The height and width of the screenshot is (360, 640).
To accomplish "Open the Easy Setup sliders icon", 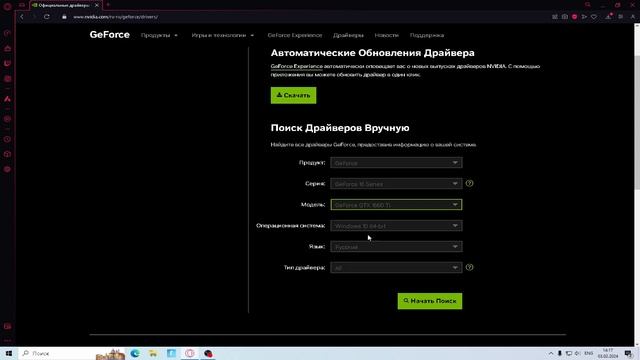I will [620, 17].
